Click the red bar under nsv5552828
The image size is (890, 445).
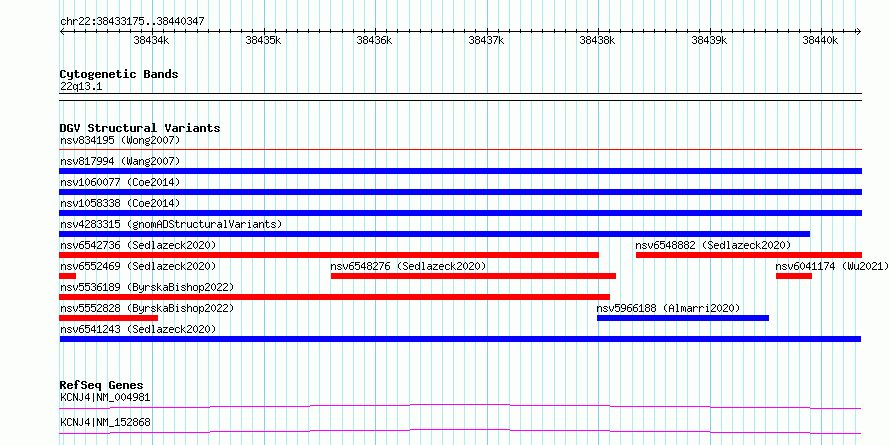point(108,318)
